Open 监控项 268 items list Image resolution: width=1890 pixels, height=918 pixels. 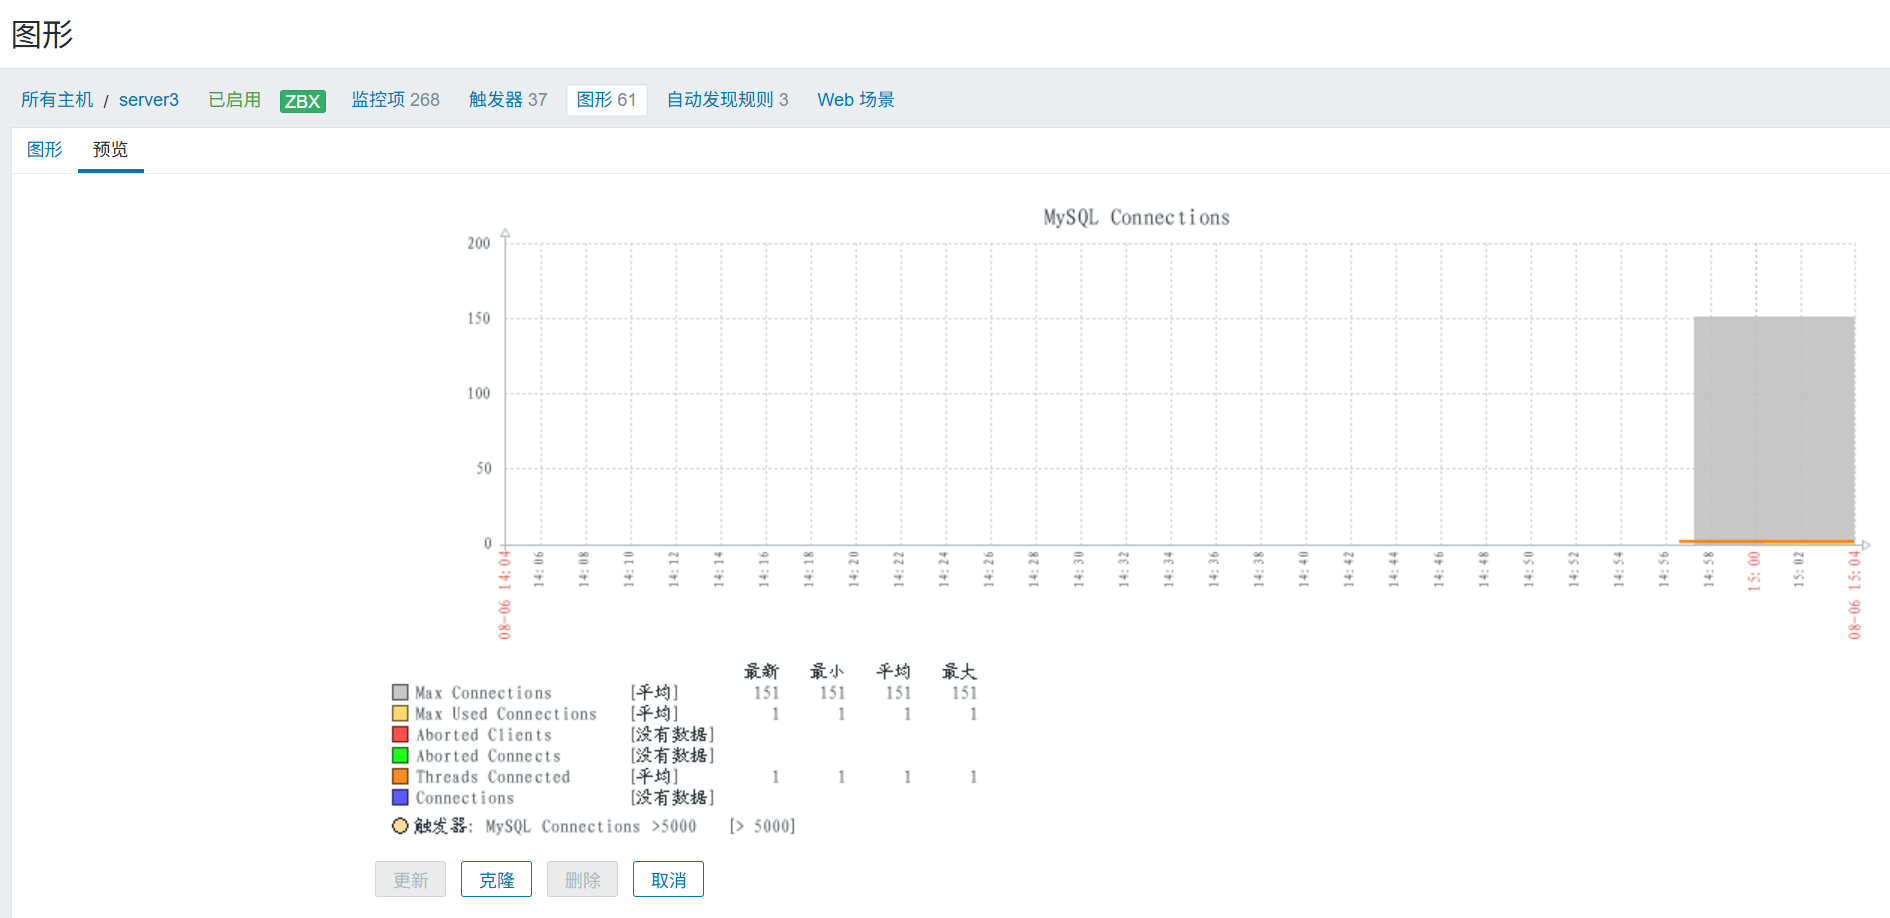pos(395,100)
